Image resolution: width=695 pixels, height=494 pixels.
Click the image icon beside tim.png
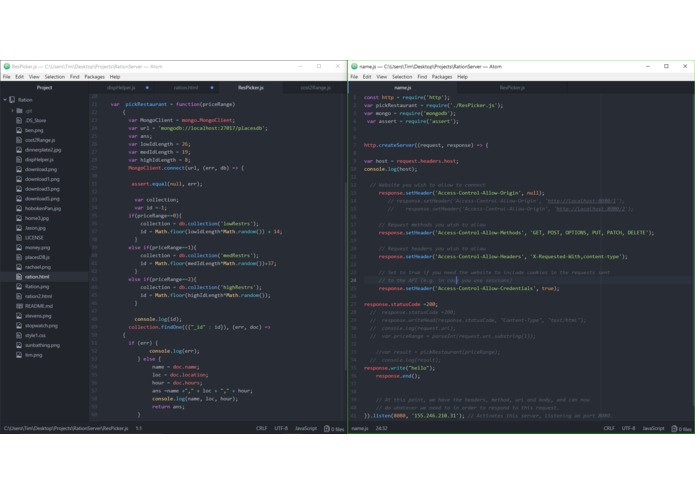pos(19,355)
